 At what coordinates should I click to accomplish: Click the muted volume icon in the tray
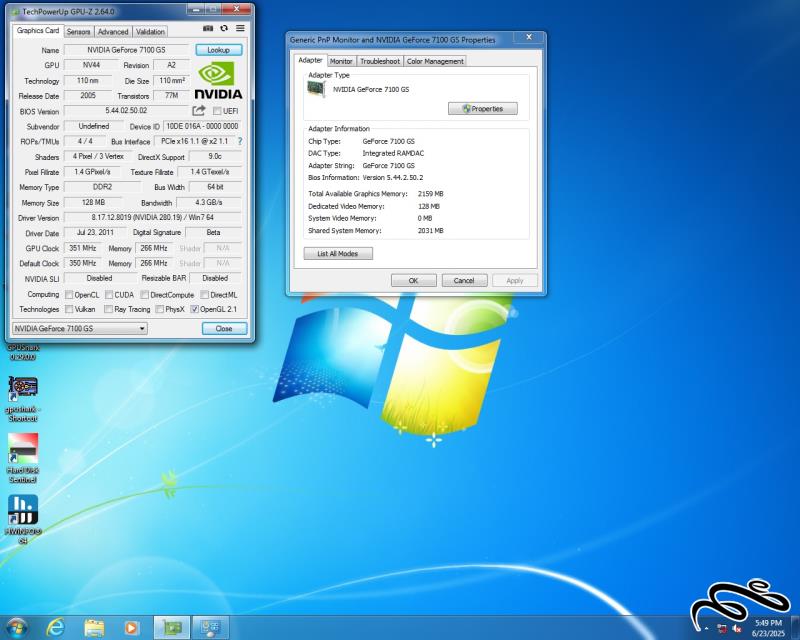point(737,629)
